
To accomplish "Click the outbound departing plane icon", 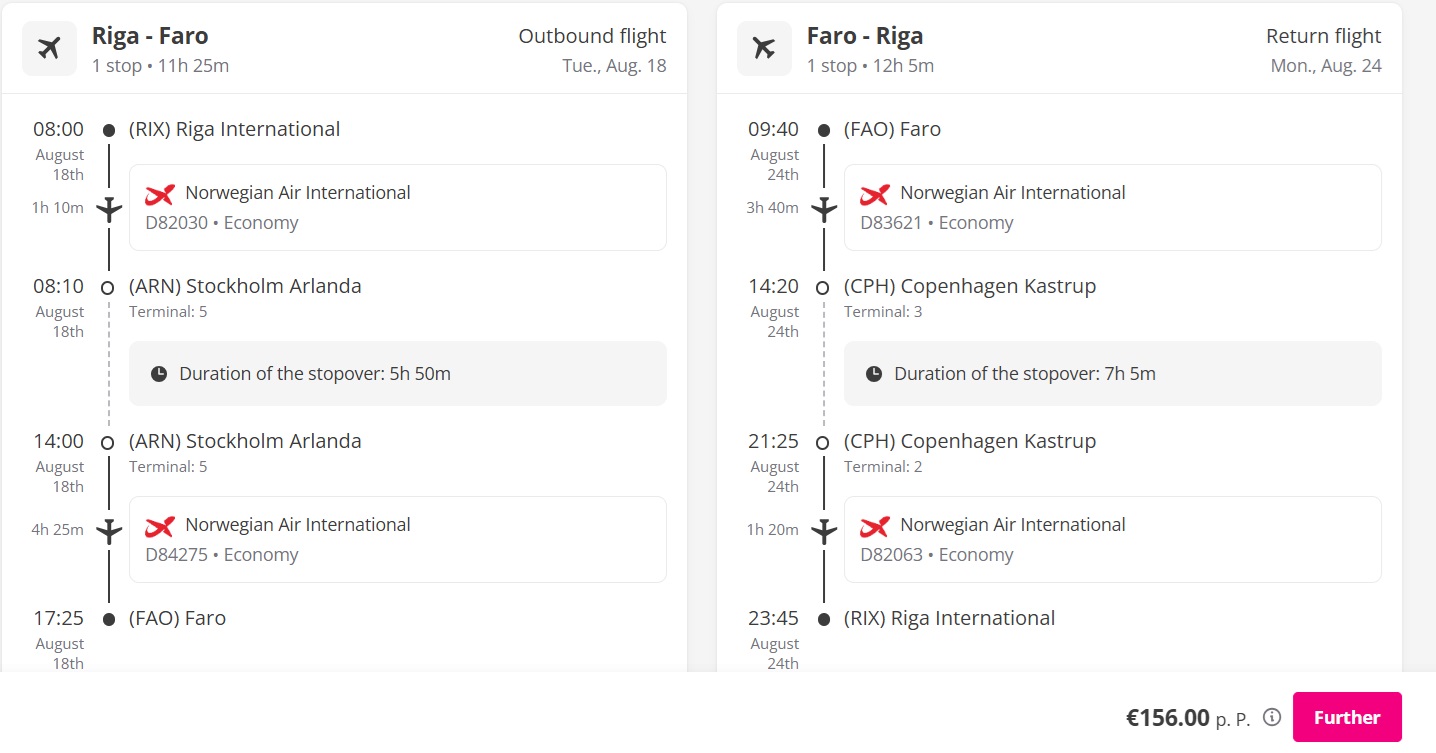I will (x=49, y=48).
